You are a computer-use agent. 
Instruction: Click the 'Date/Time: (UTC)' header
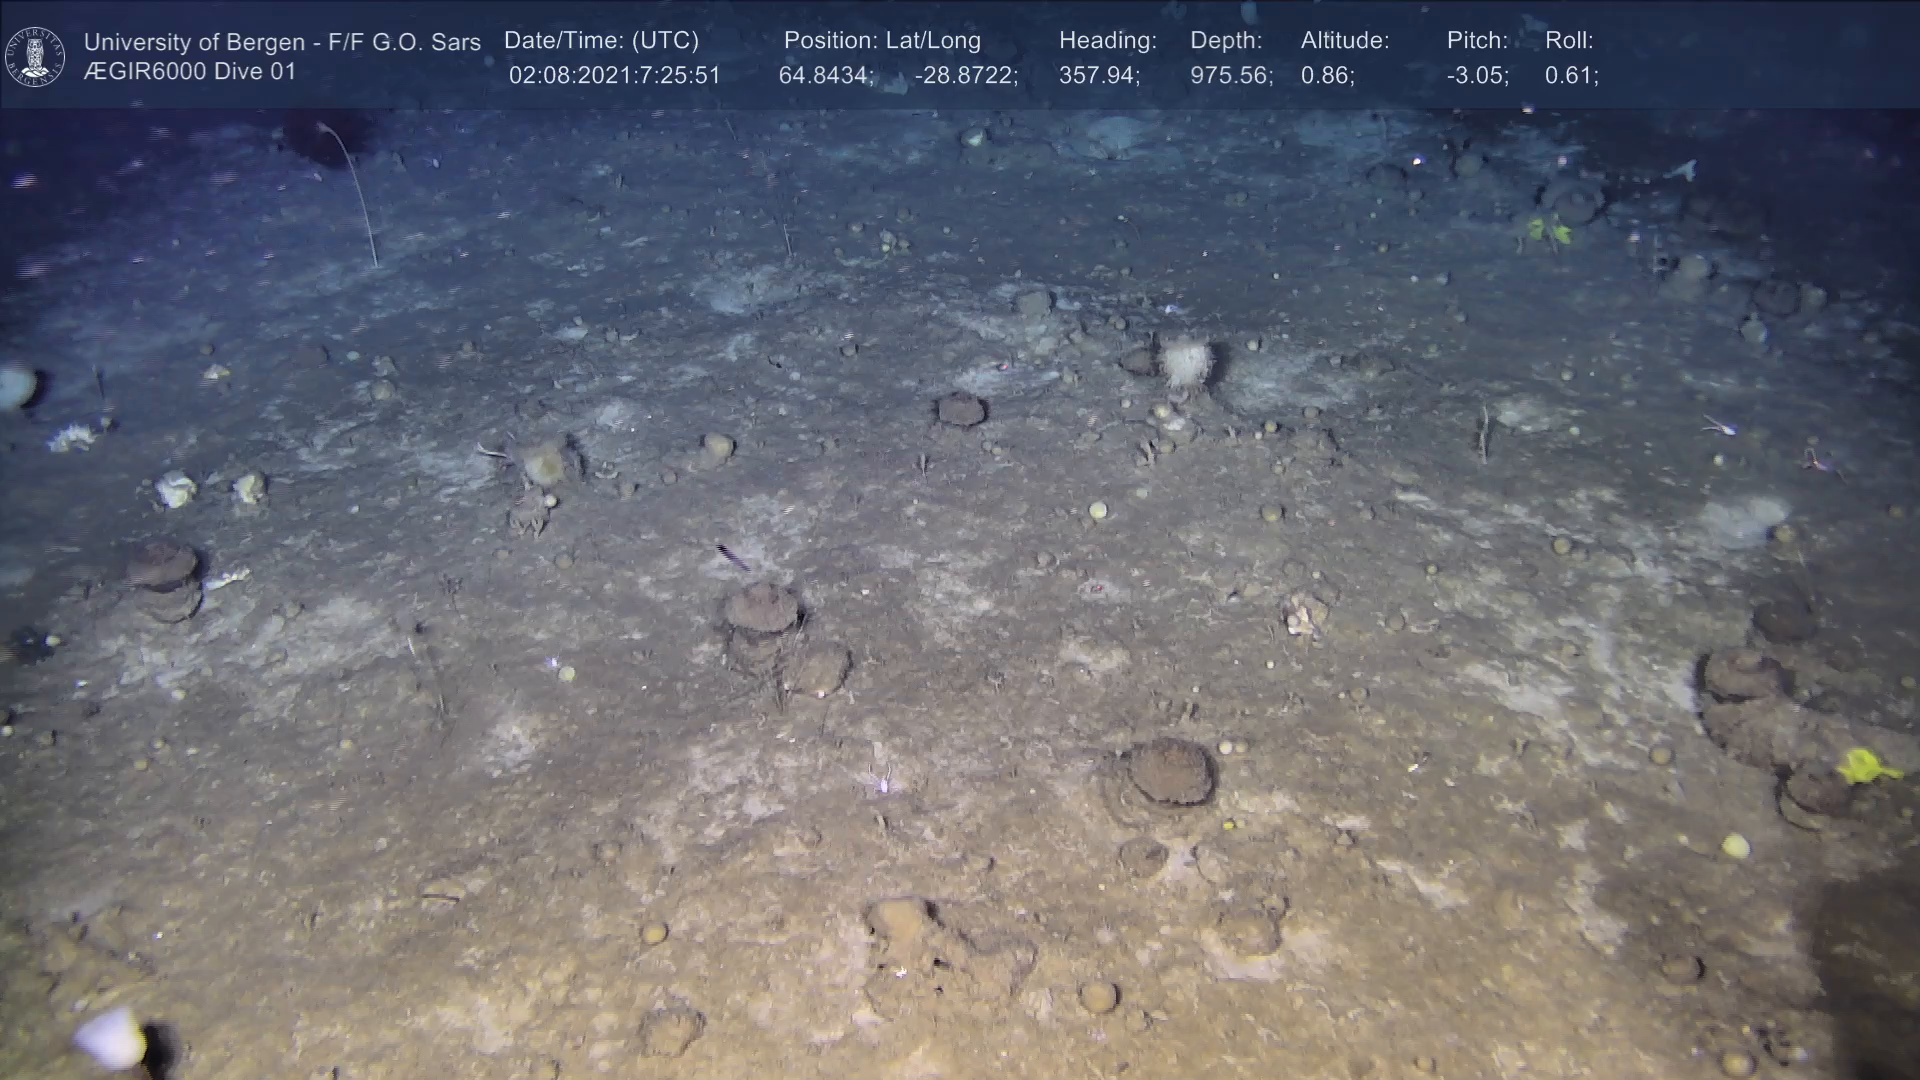click(601, 41)
